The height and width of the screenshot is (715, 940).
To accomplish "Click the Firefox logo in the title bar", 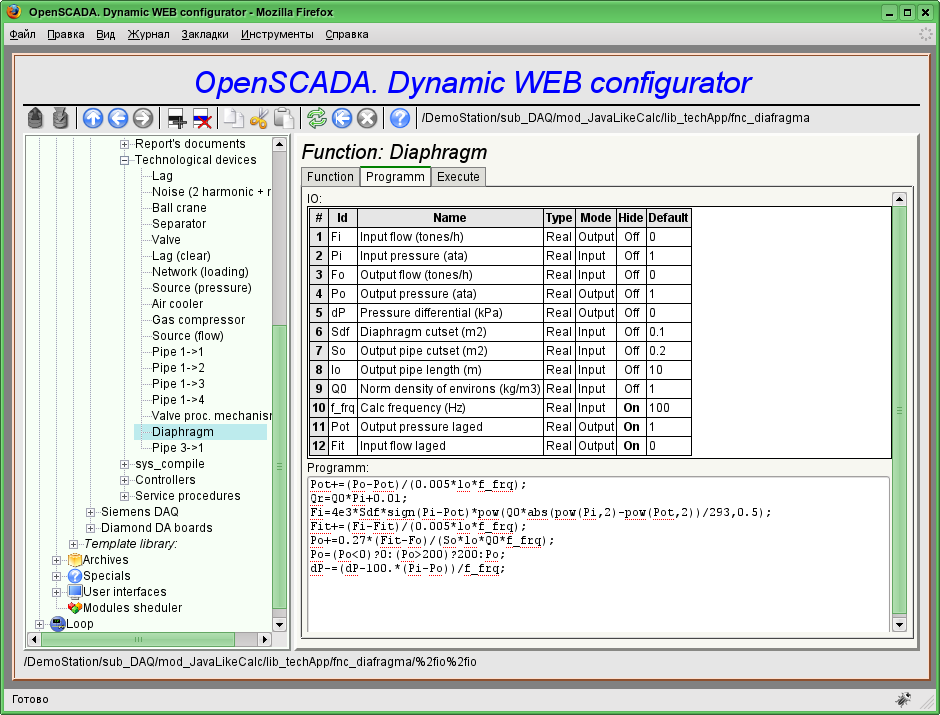I will [x=14, y=11].
